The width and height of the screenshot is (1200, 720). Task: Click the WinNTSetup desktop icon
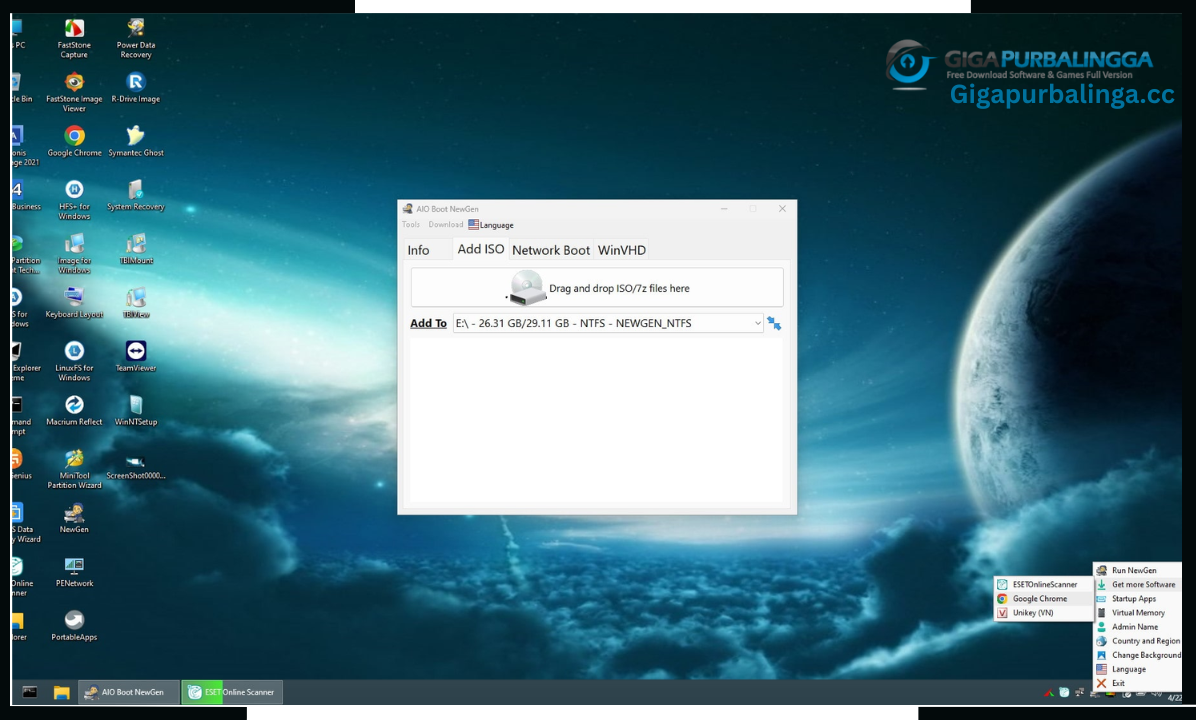click(x=136, y=411)
